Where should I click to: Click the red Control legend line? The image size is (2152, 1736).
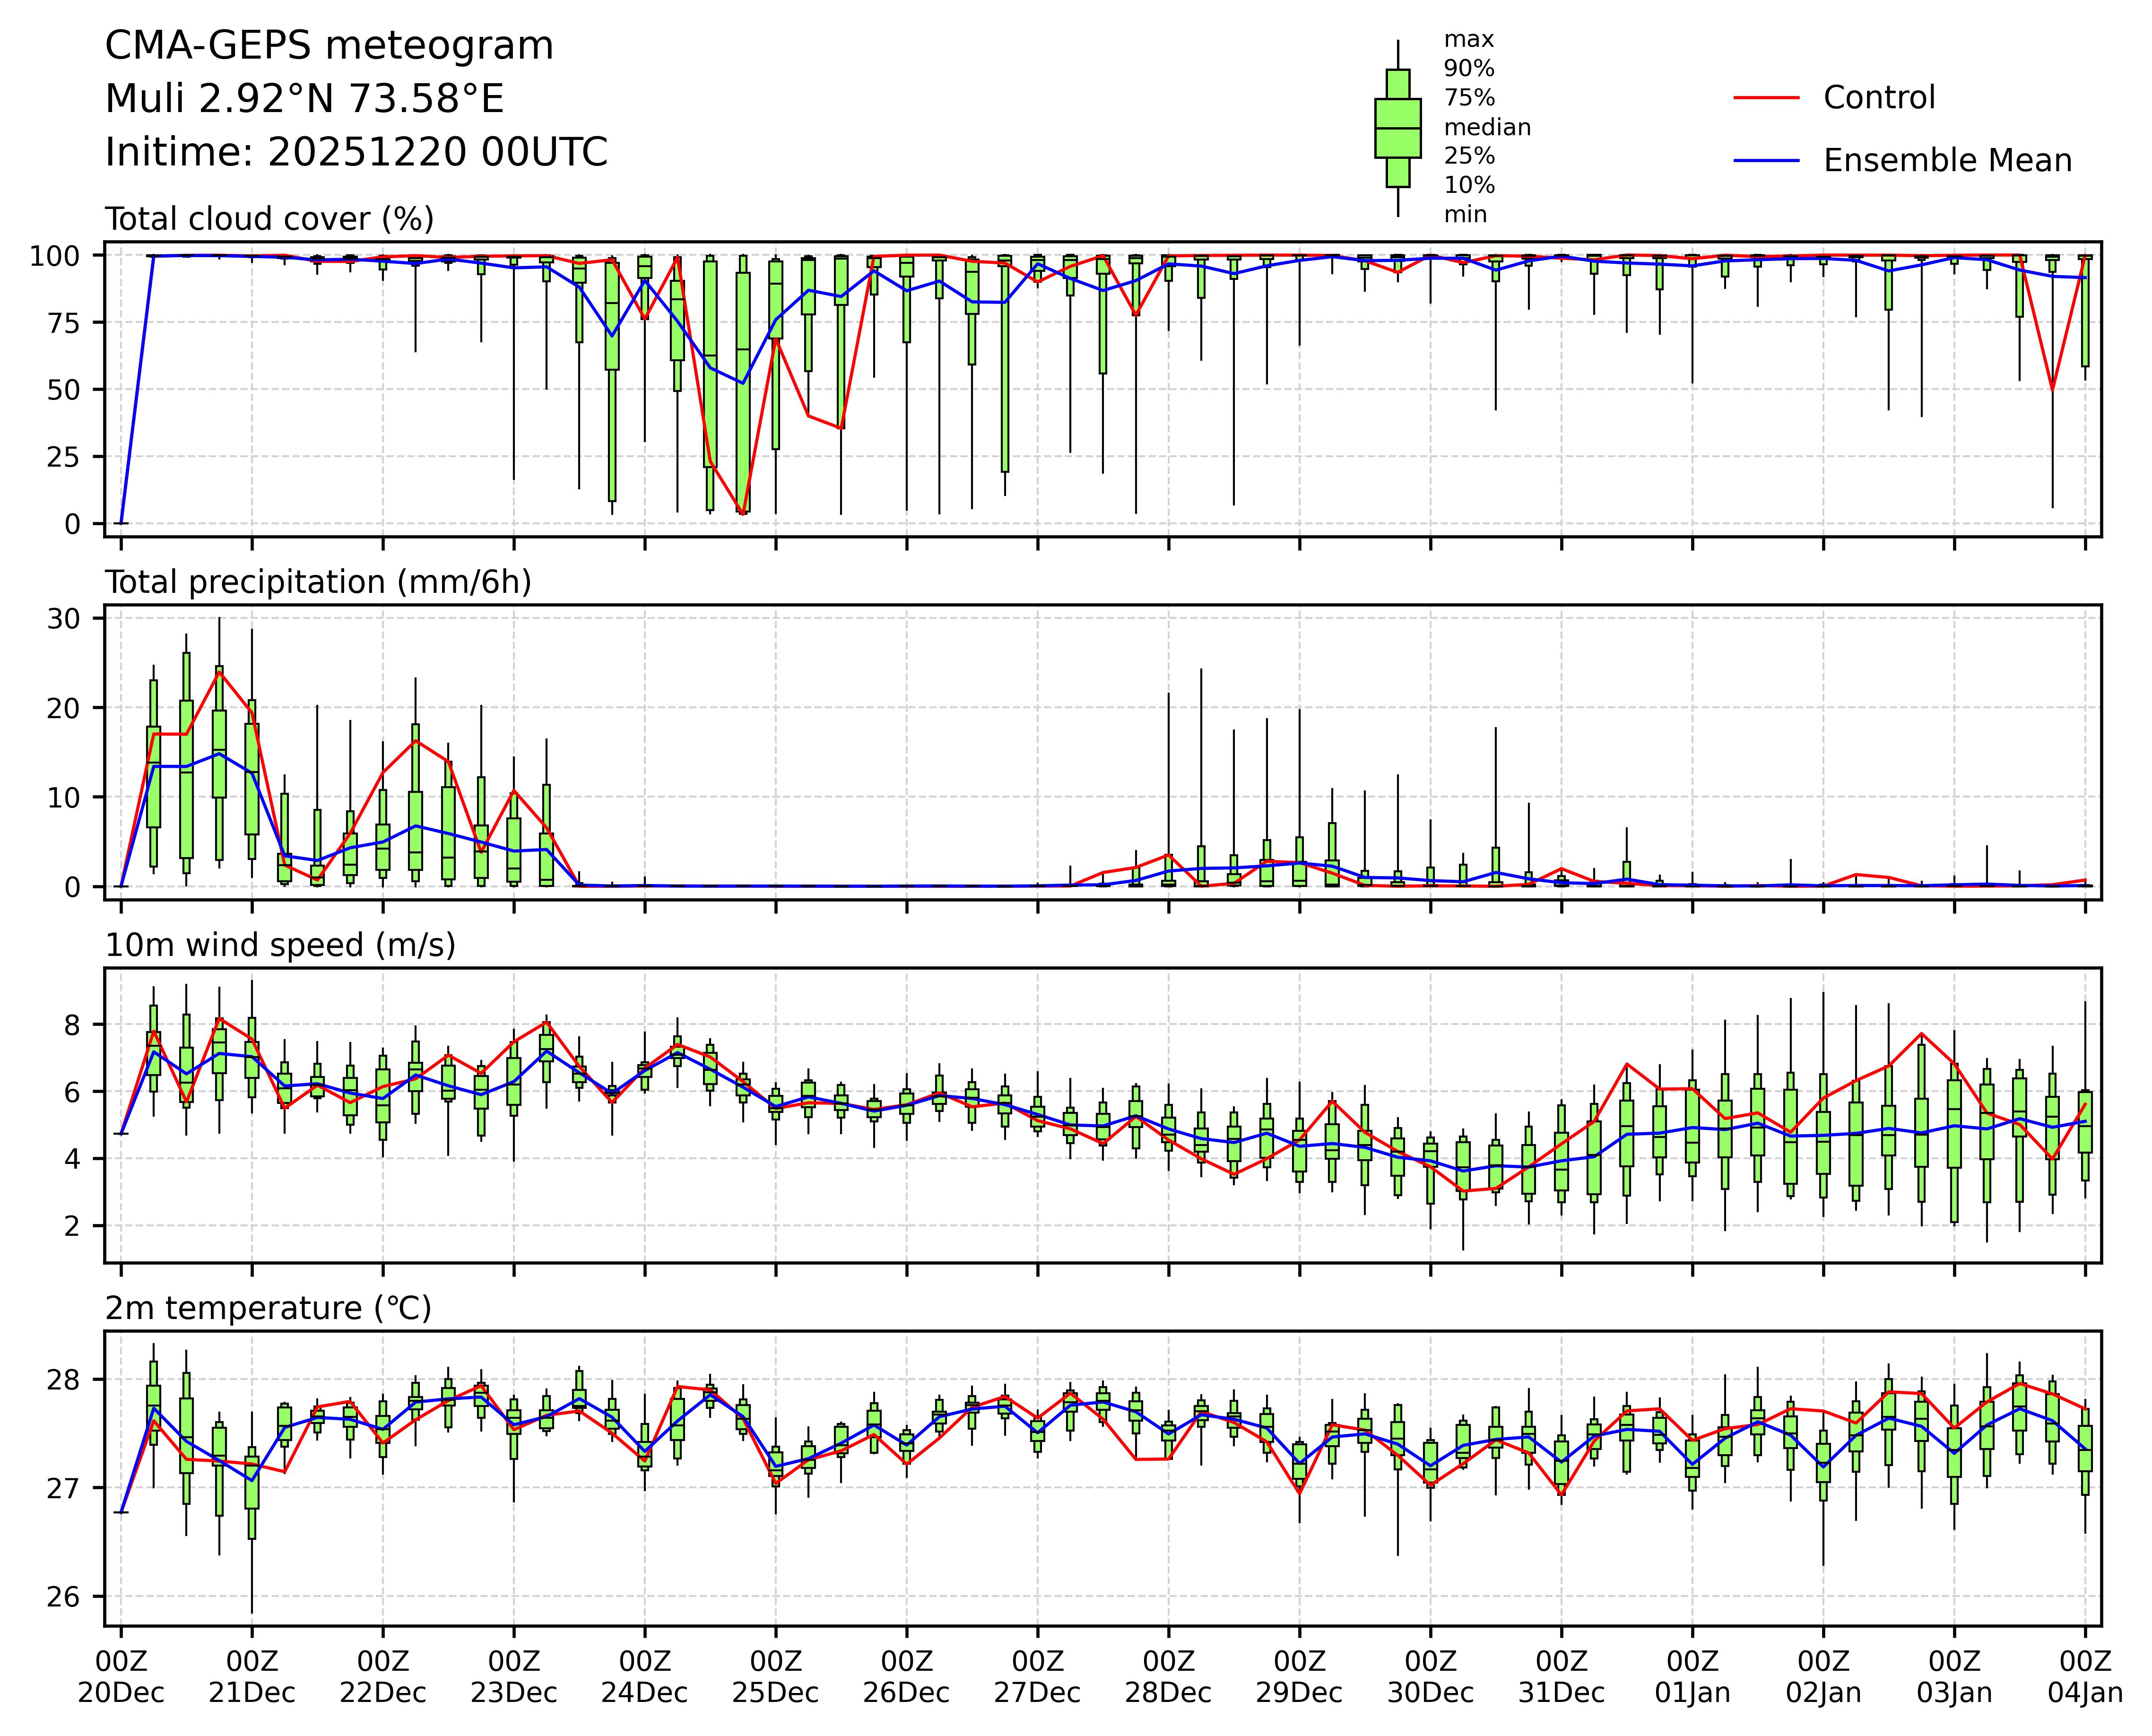tap(1766, 98)
